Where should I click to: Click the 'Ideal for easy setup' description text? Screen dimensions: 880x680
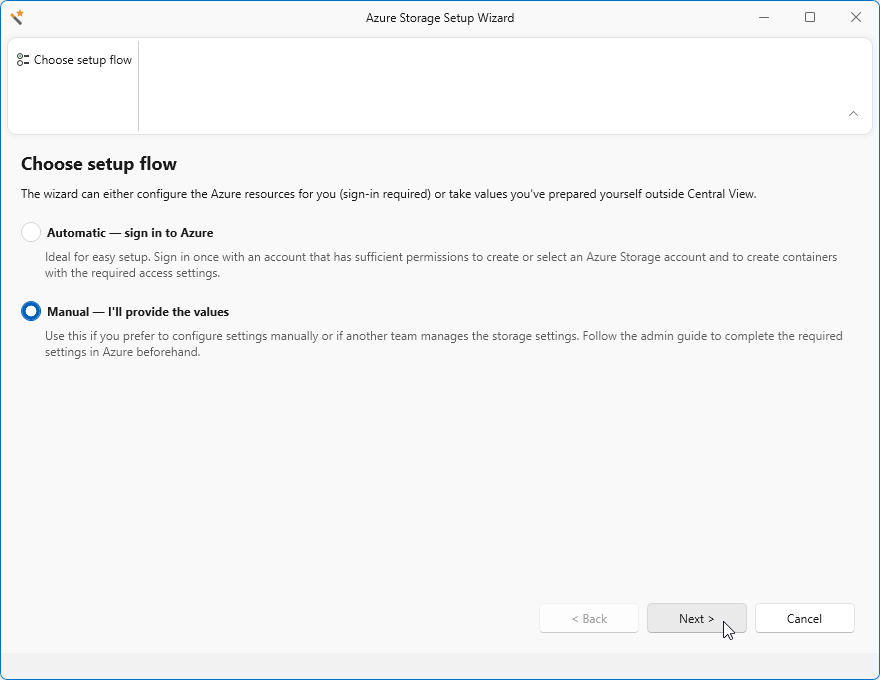tap(441, 265)
